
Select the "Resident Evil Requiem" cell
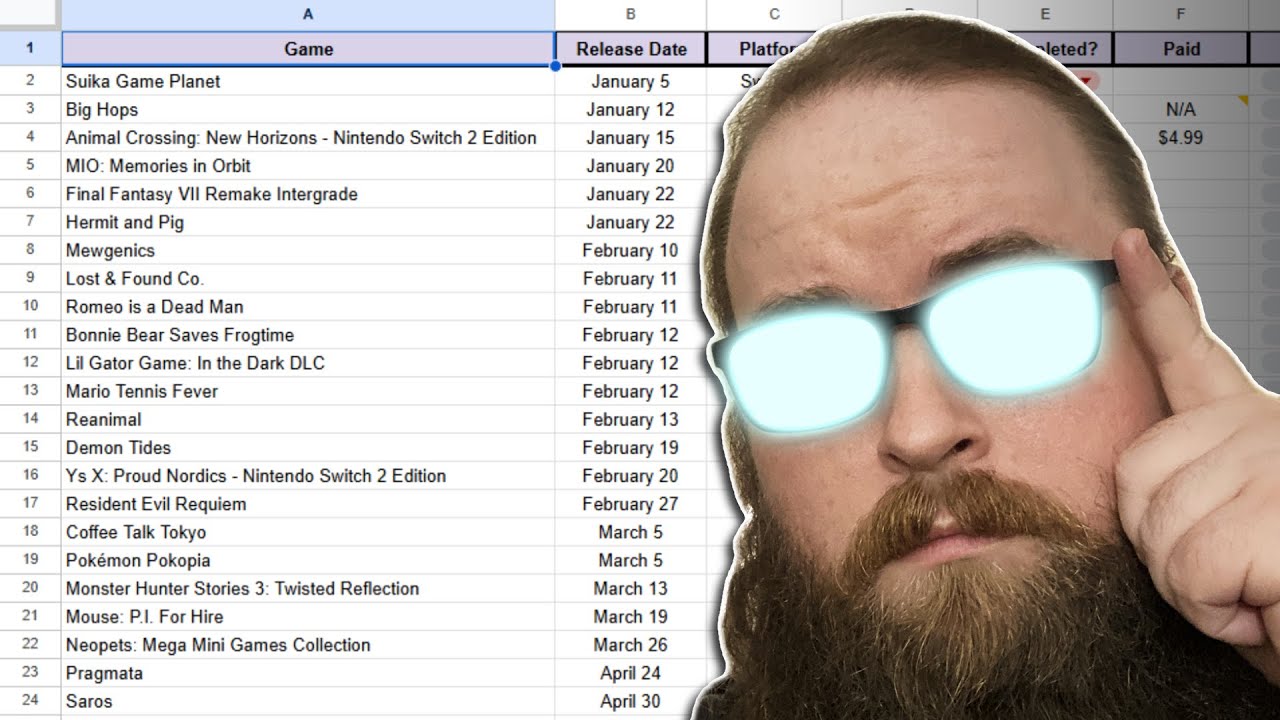point(308,503)
